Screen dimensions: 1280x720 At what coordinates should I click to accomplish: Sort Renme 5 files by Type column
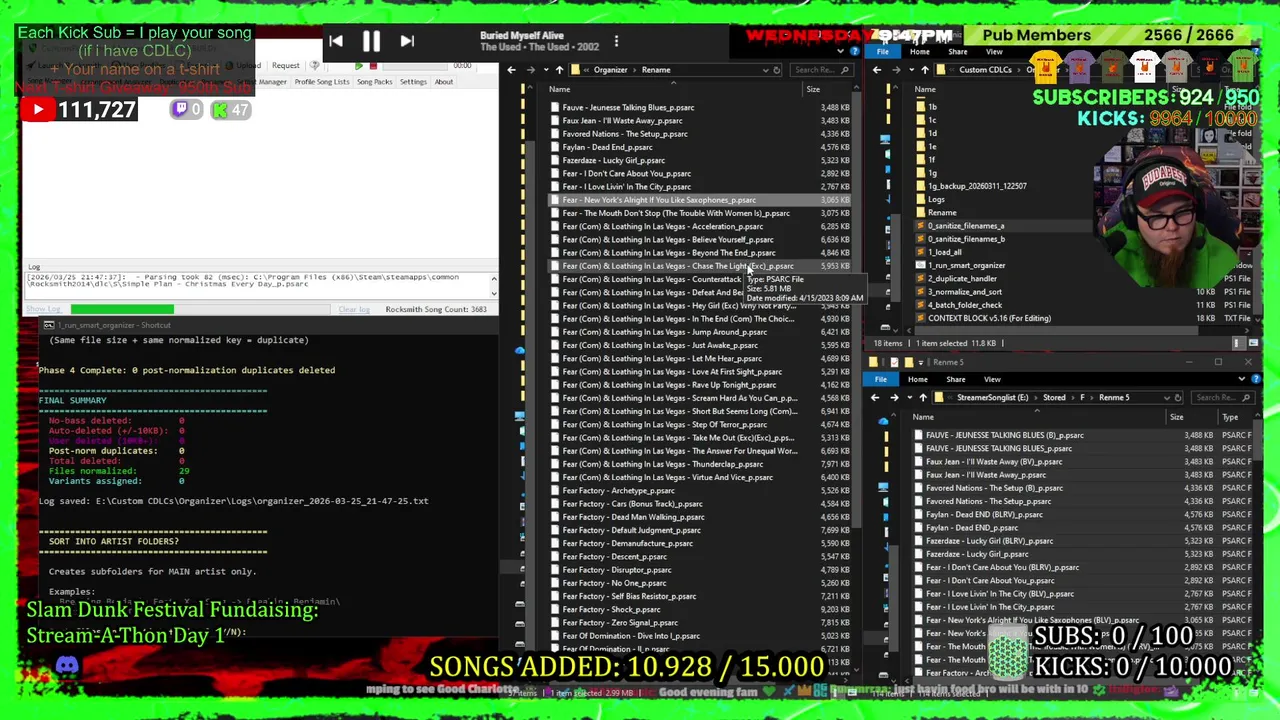1230,417
